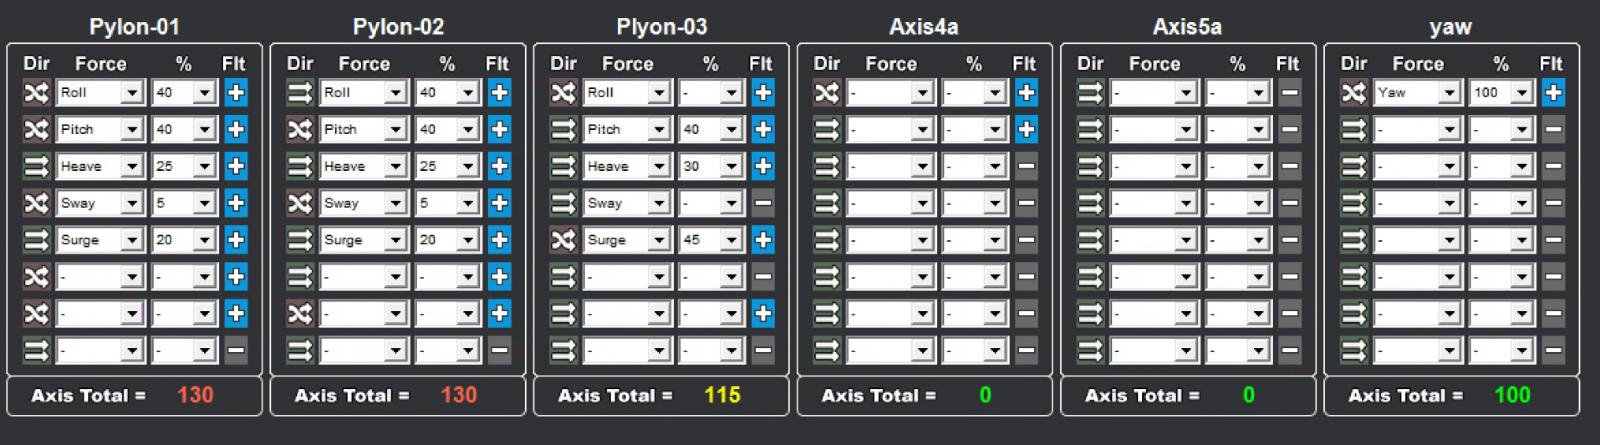1600x445 pixels.
Task: Toggle direction icon for Pylon-02 Pitch row
Action: pos(300,129)
